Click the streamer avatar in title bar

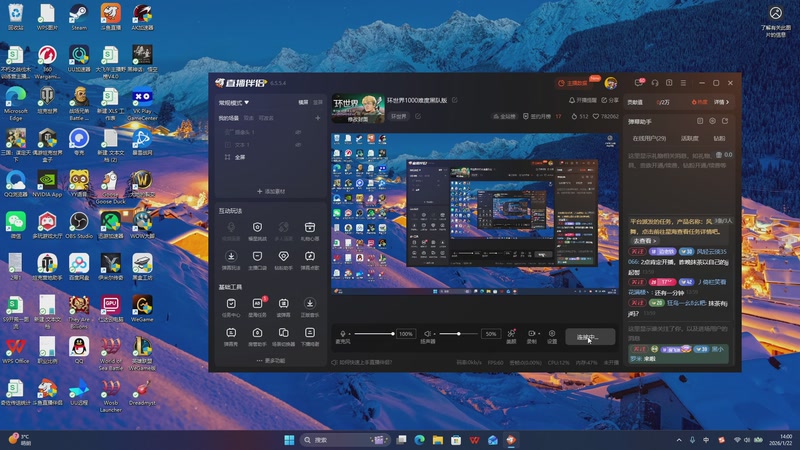tap(610, 83)
